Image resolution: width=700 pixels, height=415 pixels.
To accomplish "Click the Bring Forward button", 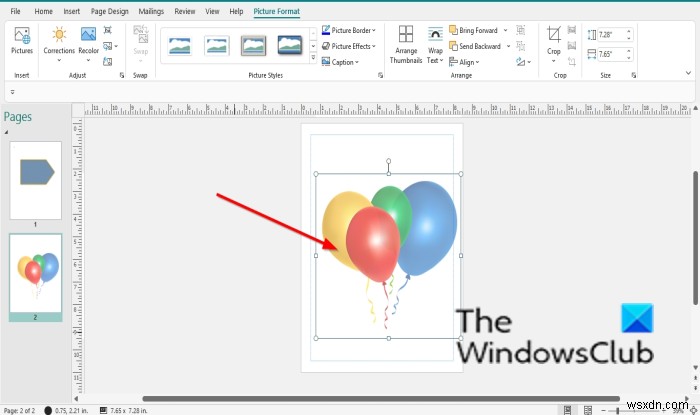I will [474, 30].
